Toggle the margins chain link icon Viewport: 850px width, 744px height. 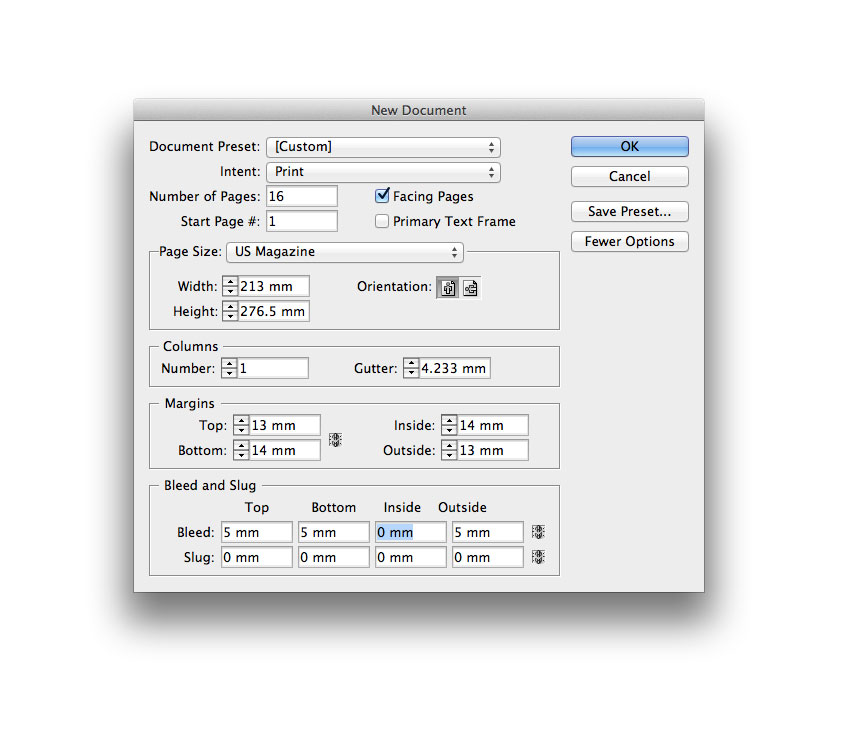click(335, 439)
